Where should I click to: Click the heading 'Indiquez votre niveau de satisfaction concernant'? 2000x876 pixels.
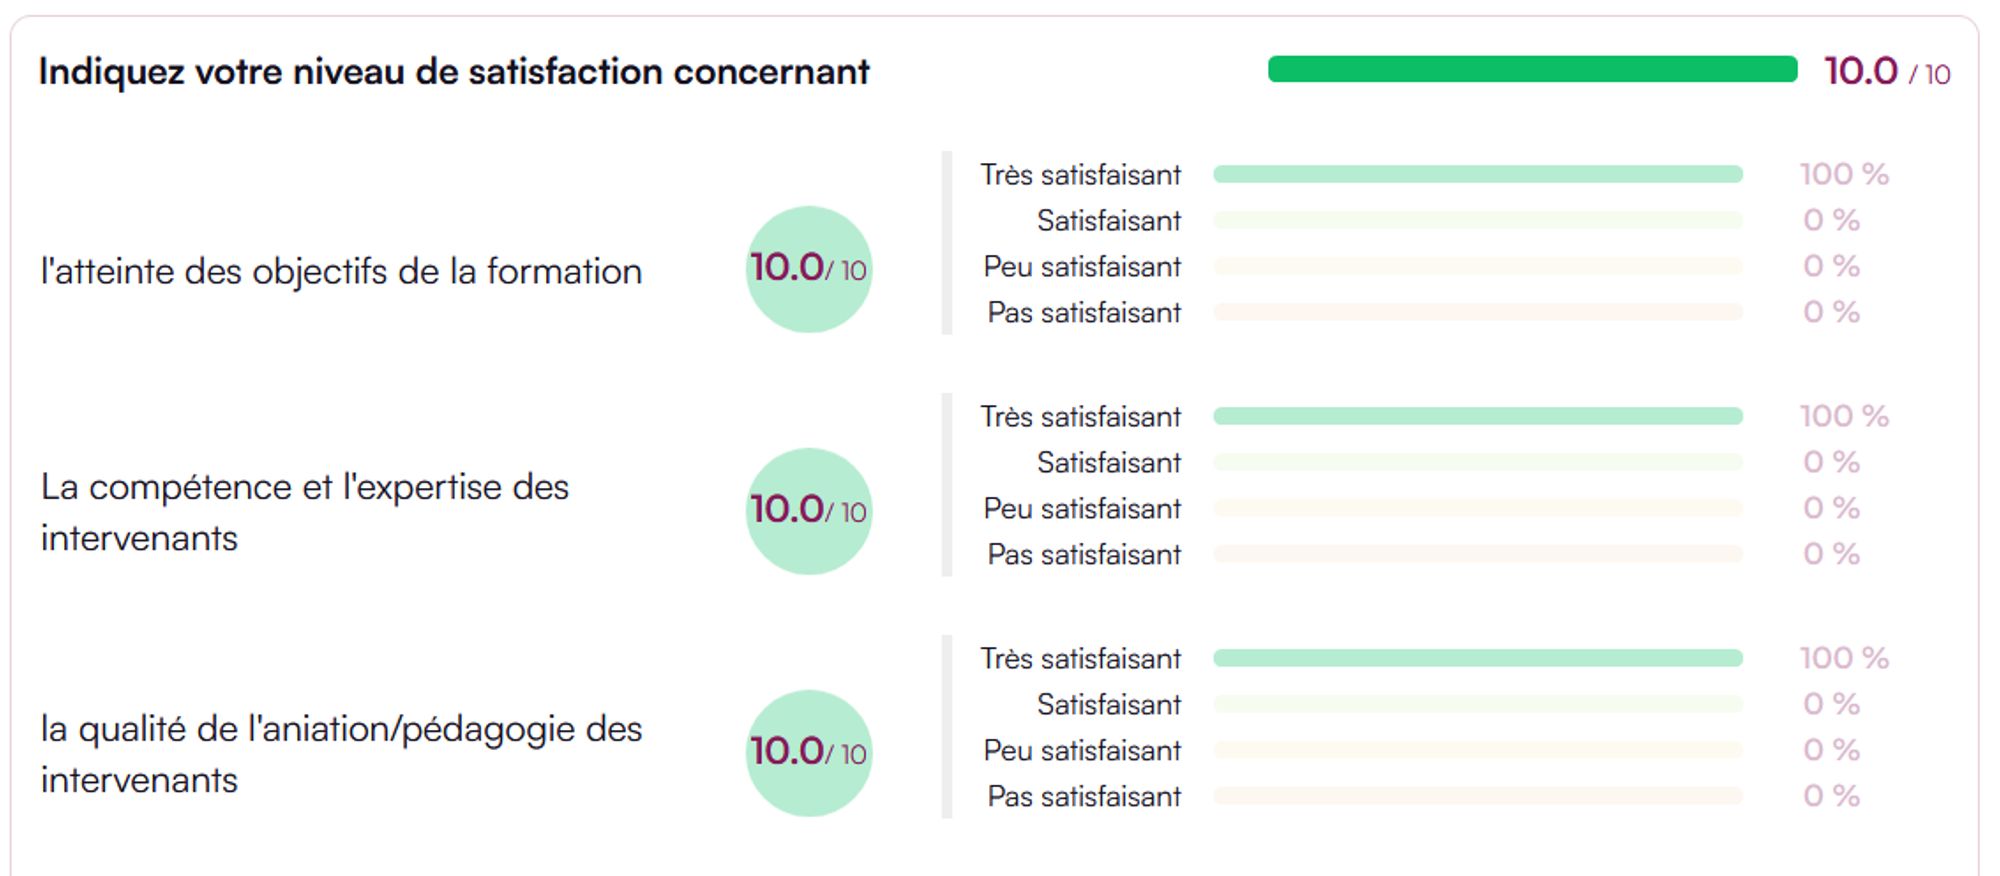click(x=454, y=72)
